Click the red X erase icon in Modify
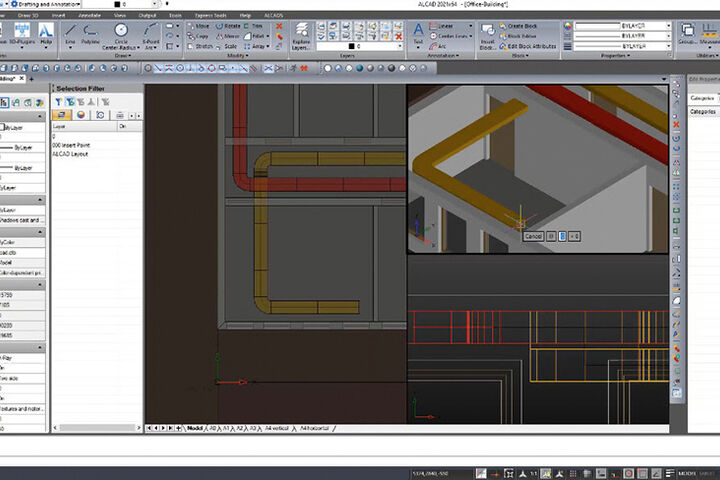Screen dimensions: 720x480 pyautogui.click(x=279, y=26)
